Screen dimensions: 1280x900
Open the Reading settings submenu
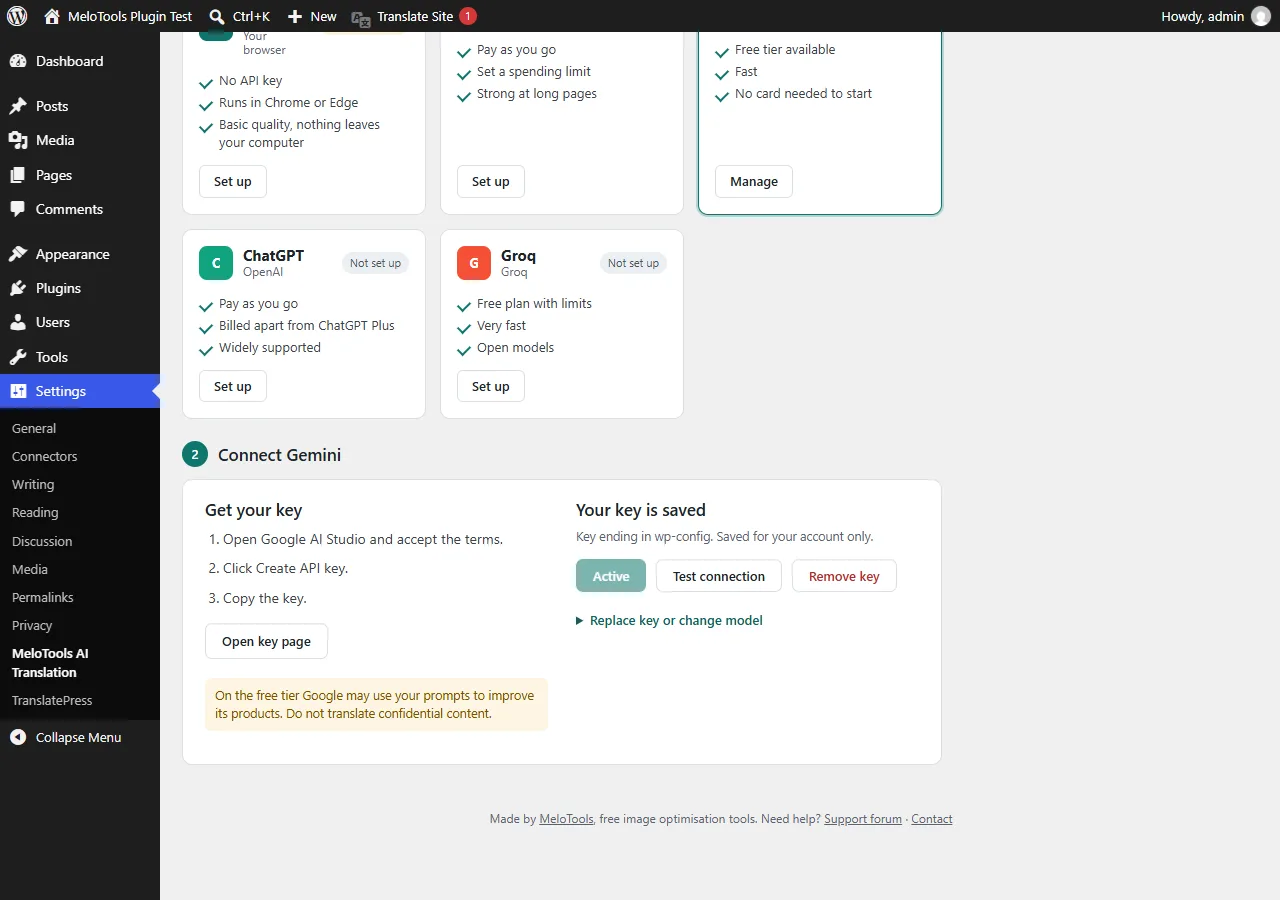[35, 512]
